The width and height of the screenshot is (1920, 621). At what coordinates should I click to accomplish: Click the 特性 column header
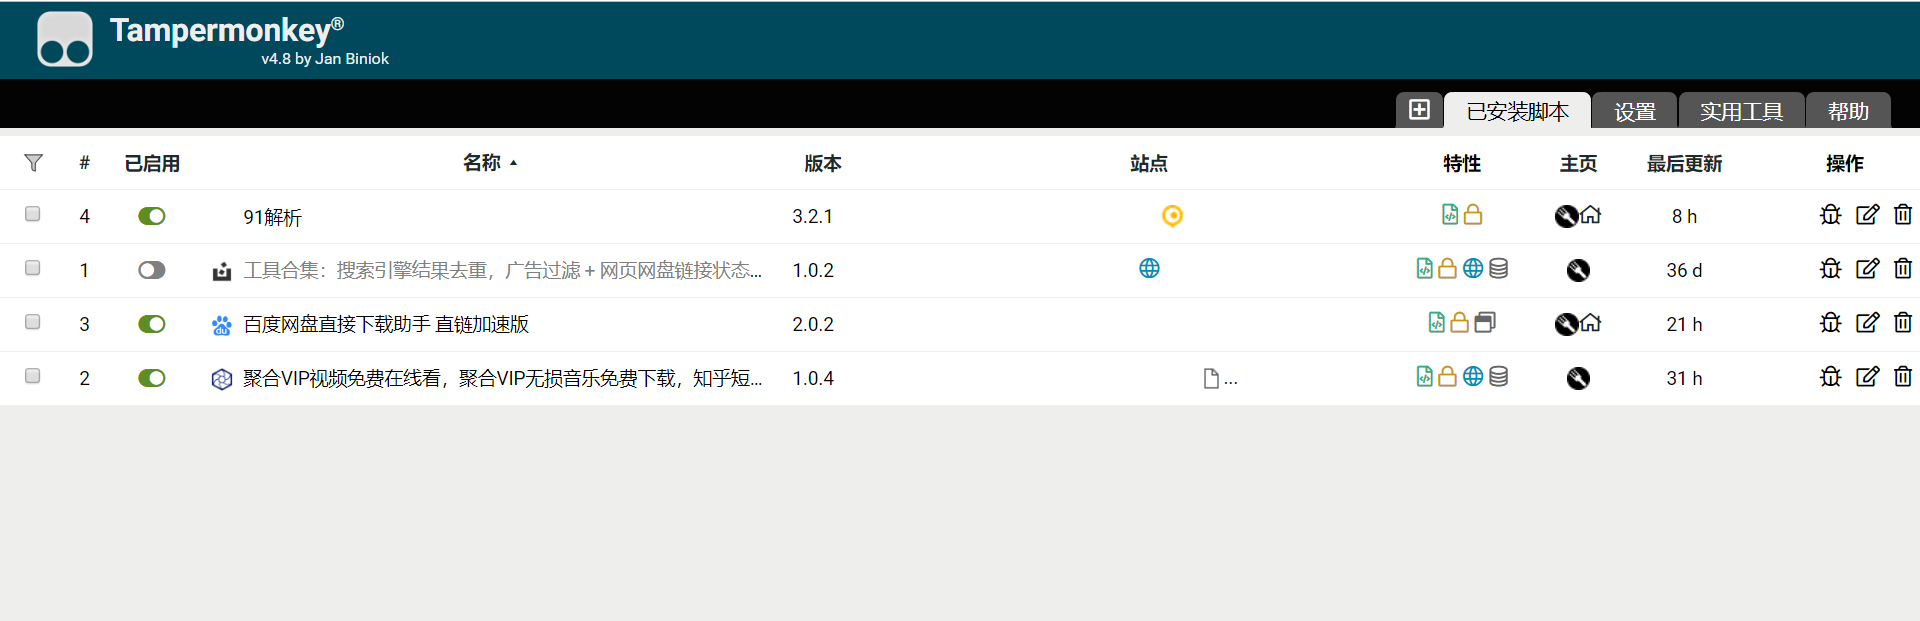[x=1461, y=163]
